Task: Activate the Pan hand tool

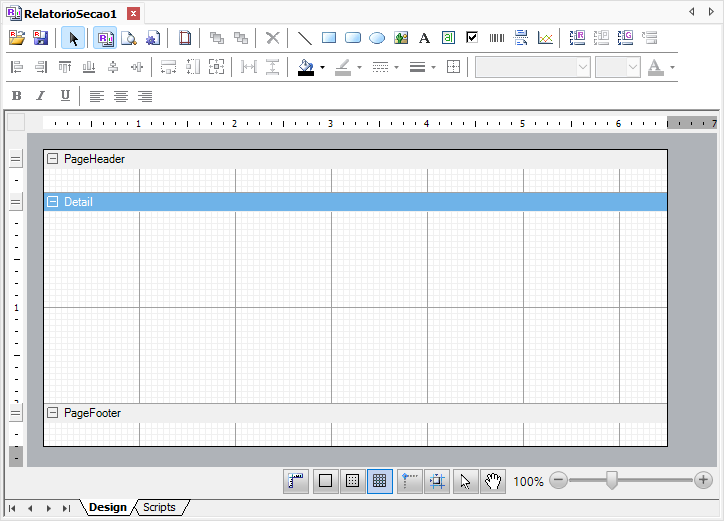Action: tap(493, 481)
